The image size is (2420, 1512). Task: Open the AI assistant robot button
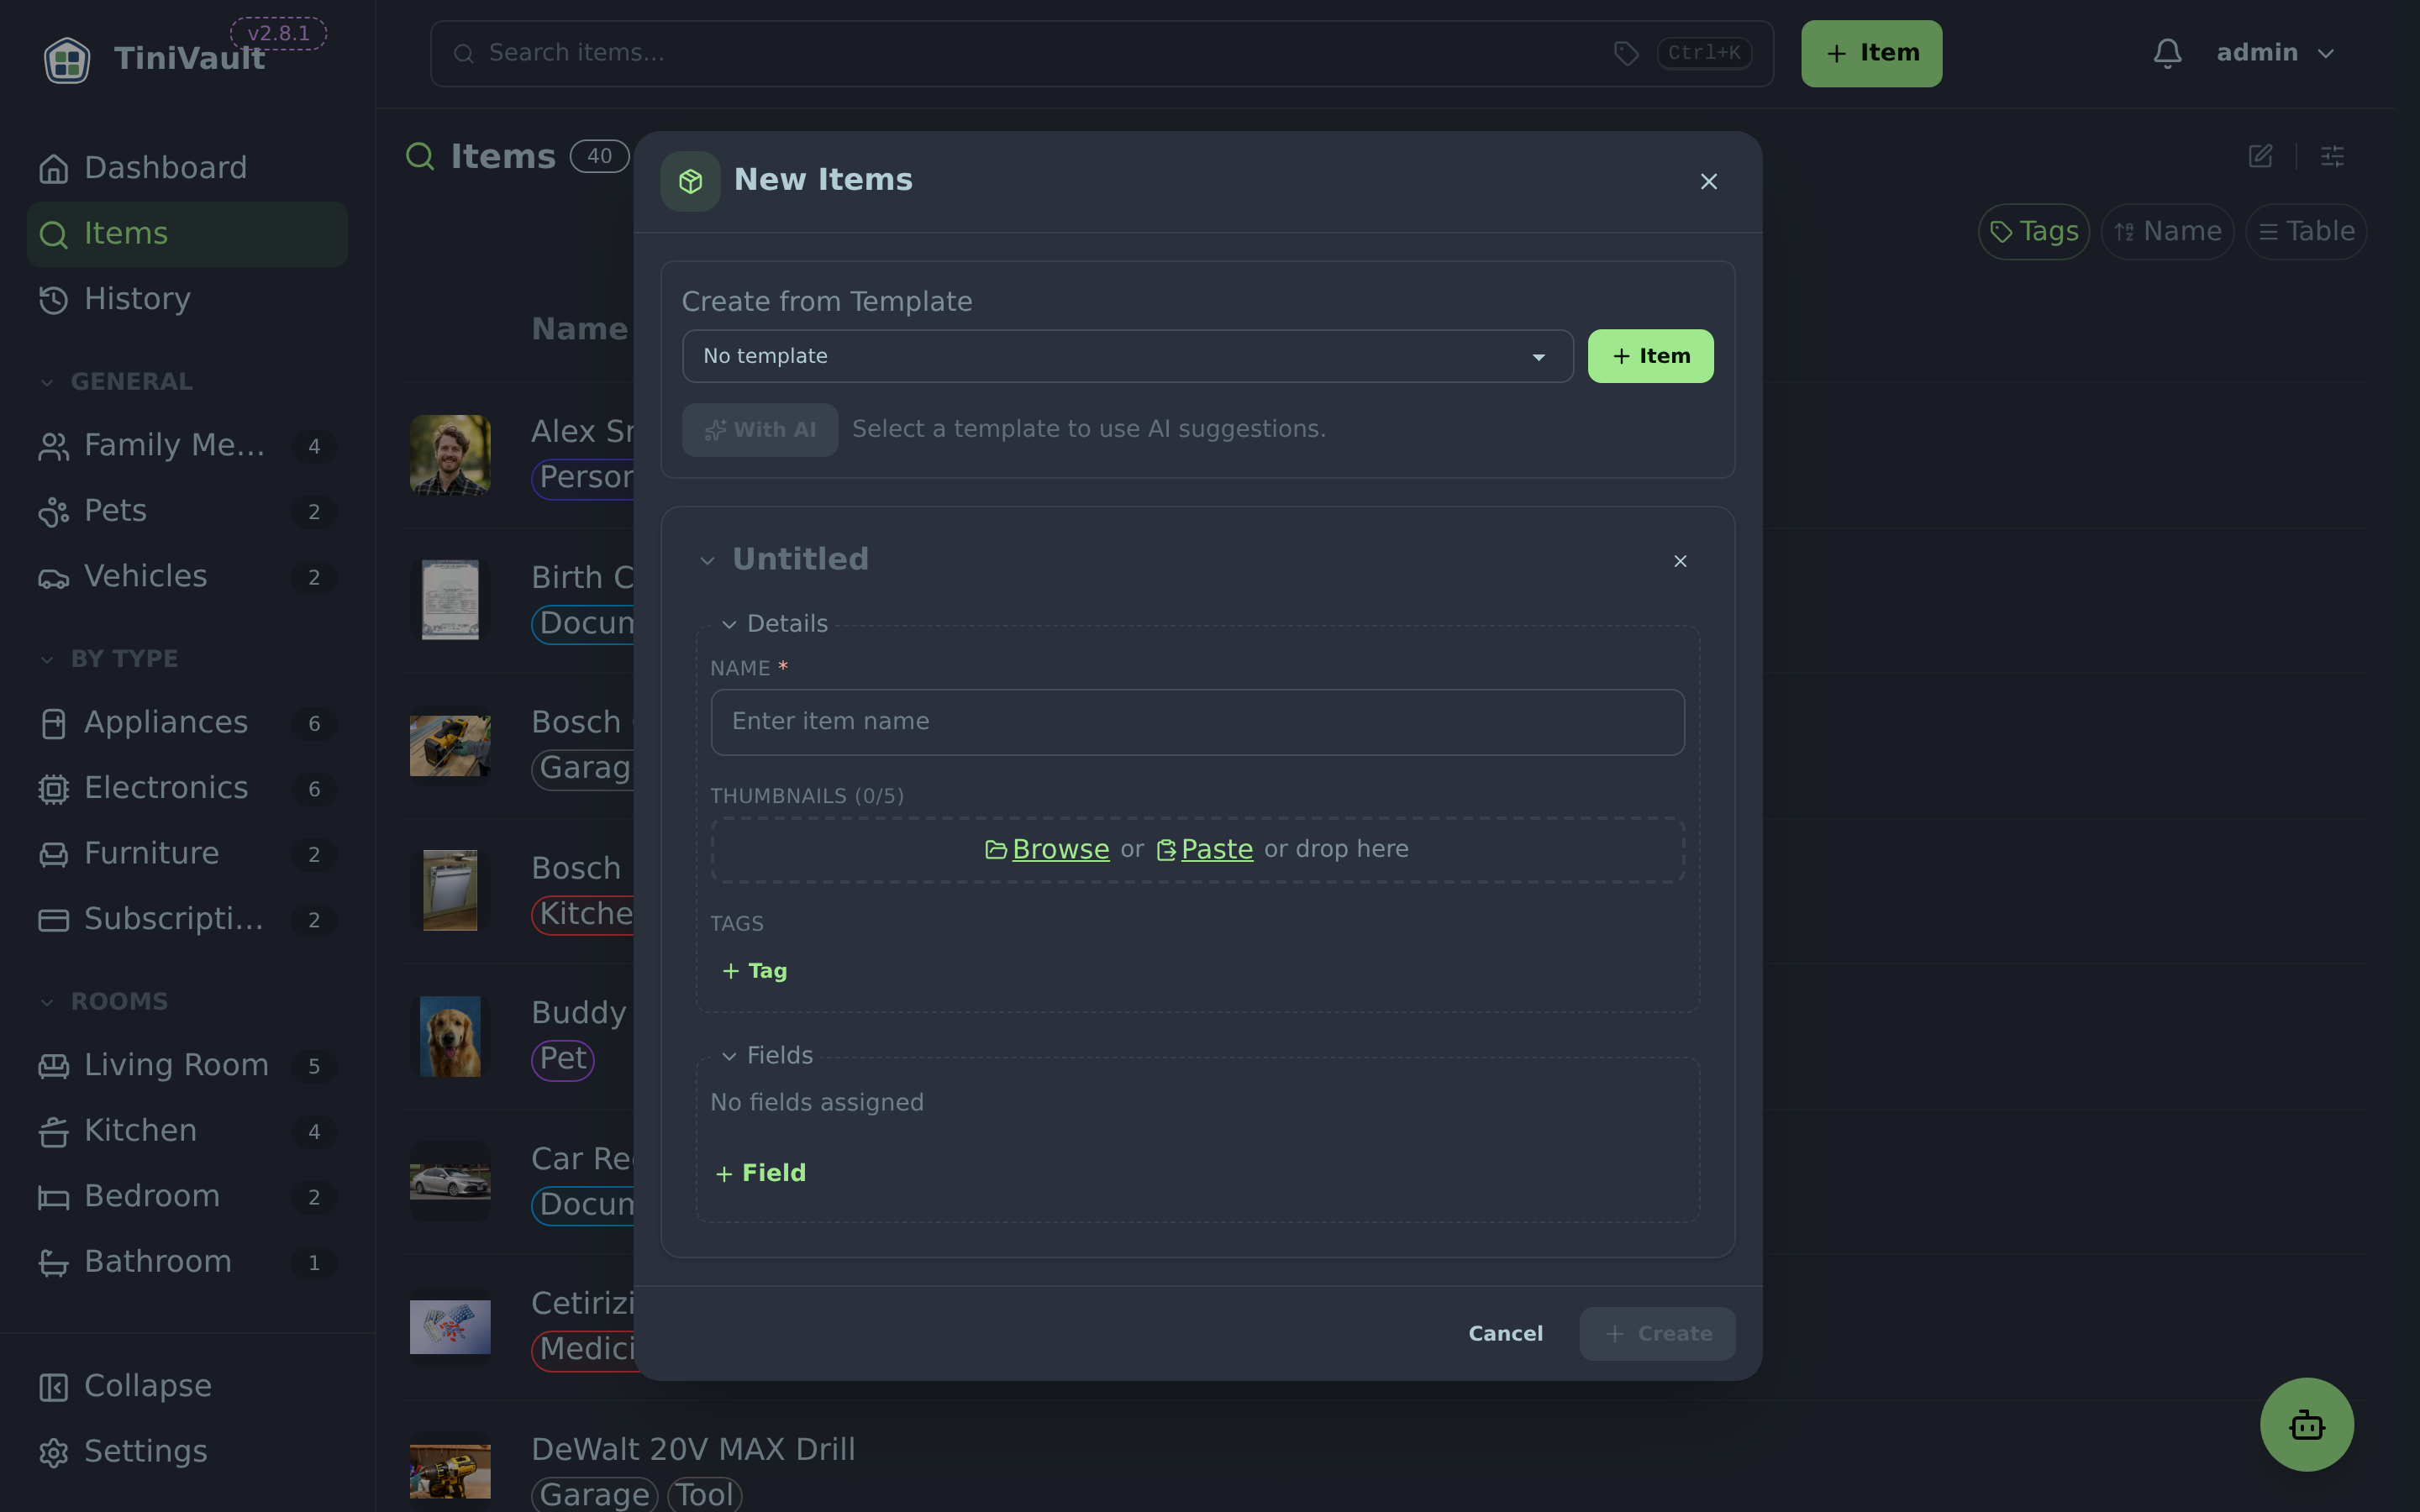click(2306, 1424)
